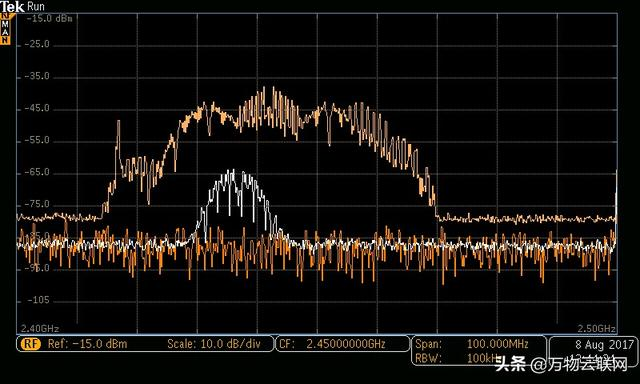Click the -35.0 axis label
Screen dimensions: 640x384
(x=37, y=76)
